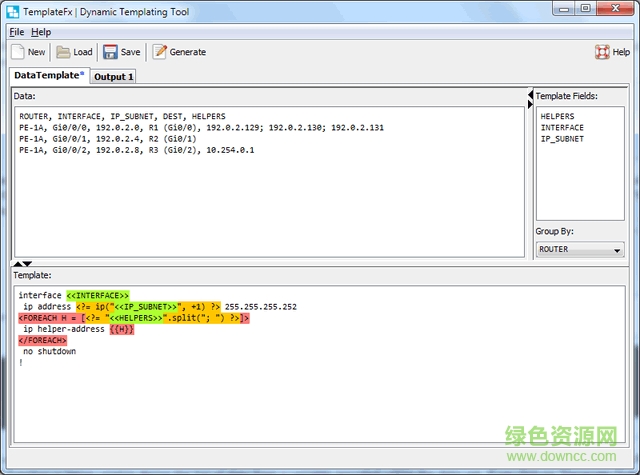Select INTERFACE in Template Fields list
The image size is (640, 475).
[562, 127]
